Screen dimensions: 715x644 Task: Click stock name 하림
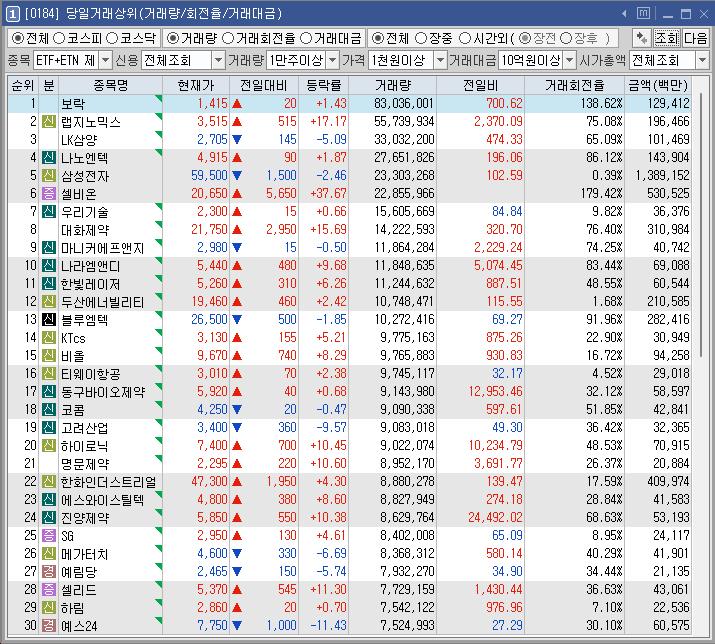(73, 608)
